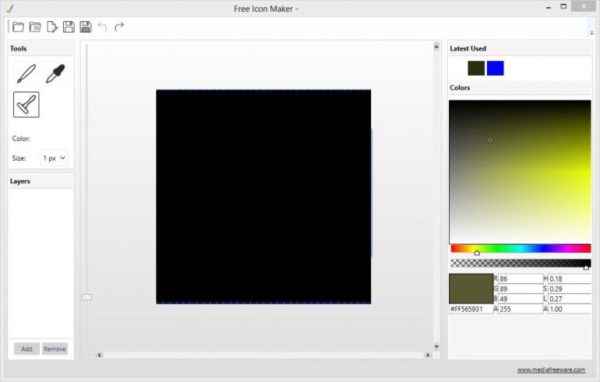Save the icon with the first floppy disk
600x382 pixels.
pyautogui.click(x=69, y=27)
